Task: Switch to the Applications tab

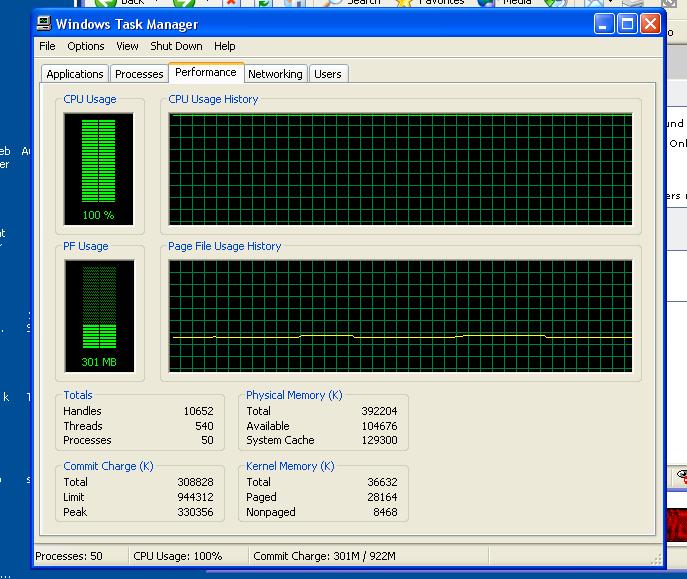Action: (x=75, y=74)
